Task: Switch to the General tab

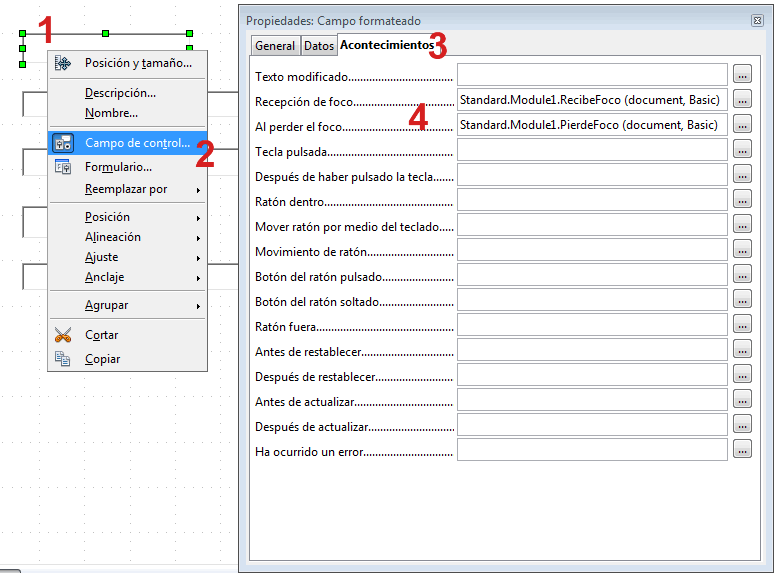Action: 275,46
